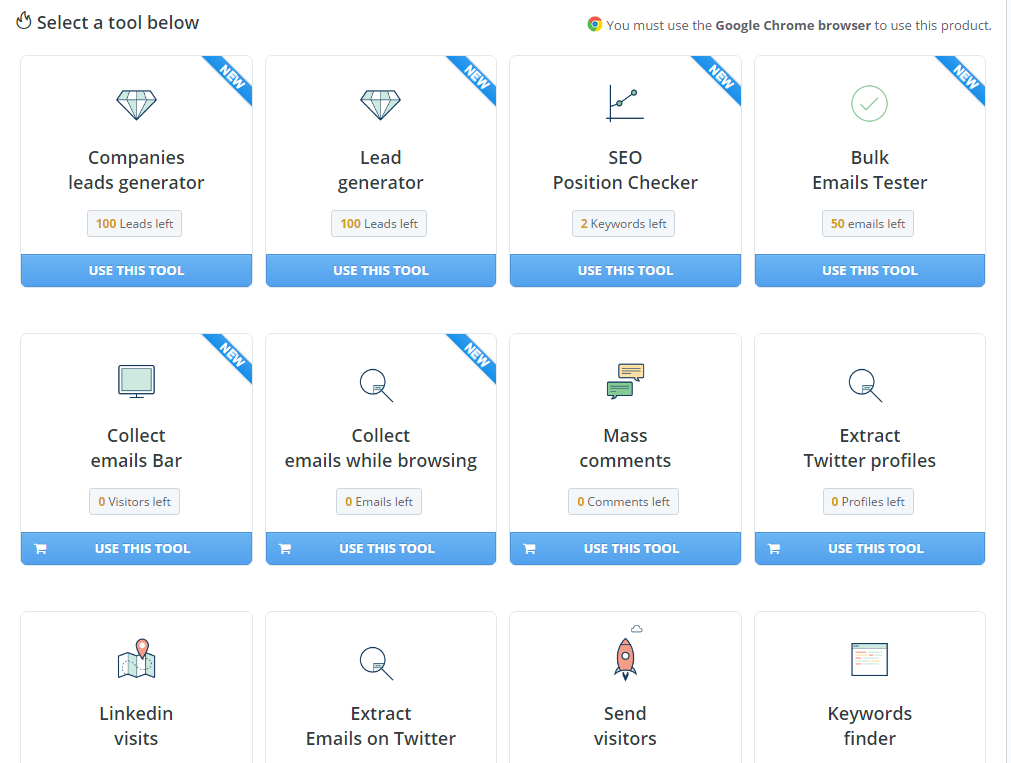Click the comments icon on Mass comments
The image size is (1011, 763).
pos(624,381)
